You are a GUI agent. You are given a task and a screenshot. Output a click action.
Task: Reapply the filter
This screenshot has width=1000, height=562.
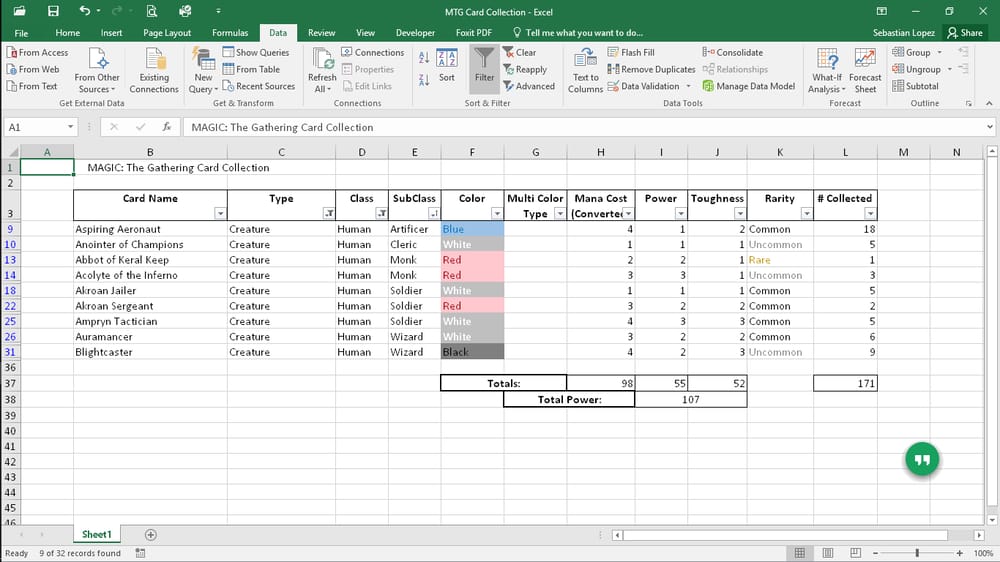[x=525, y=69]
